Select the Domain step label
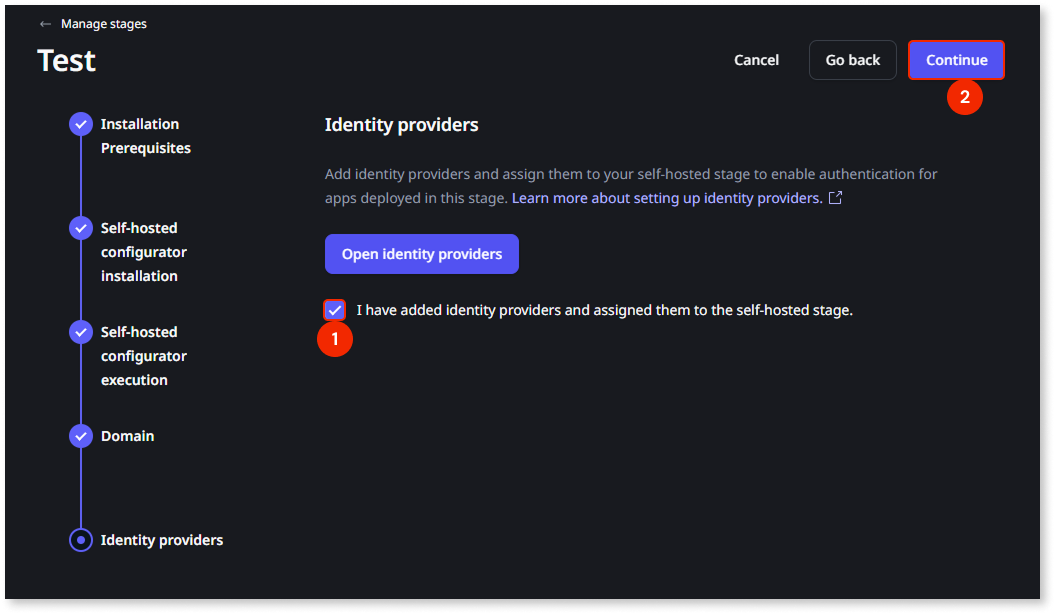 [128, 436]
